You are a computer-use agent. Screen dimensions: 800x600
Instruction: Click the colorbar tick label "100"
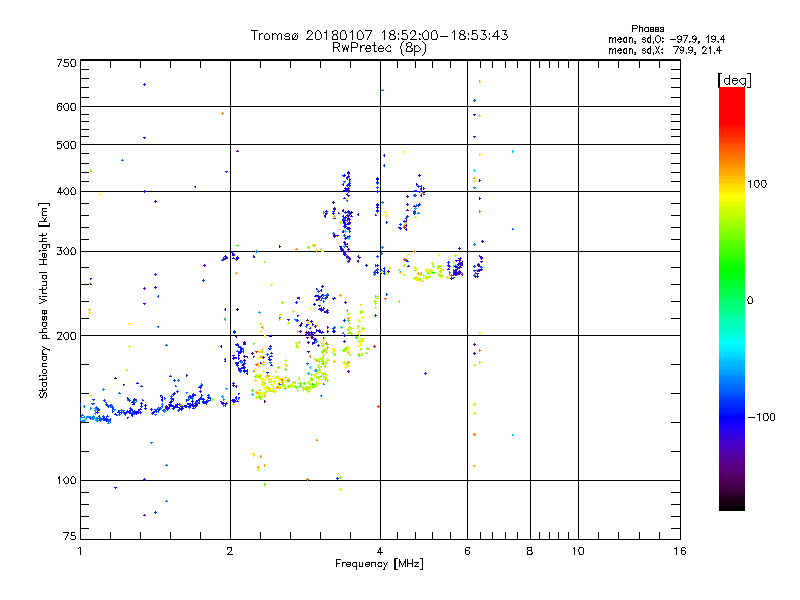coord(757,184)
